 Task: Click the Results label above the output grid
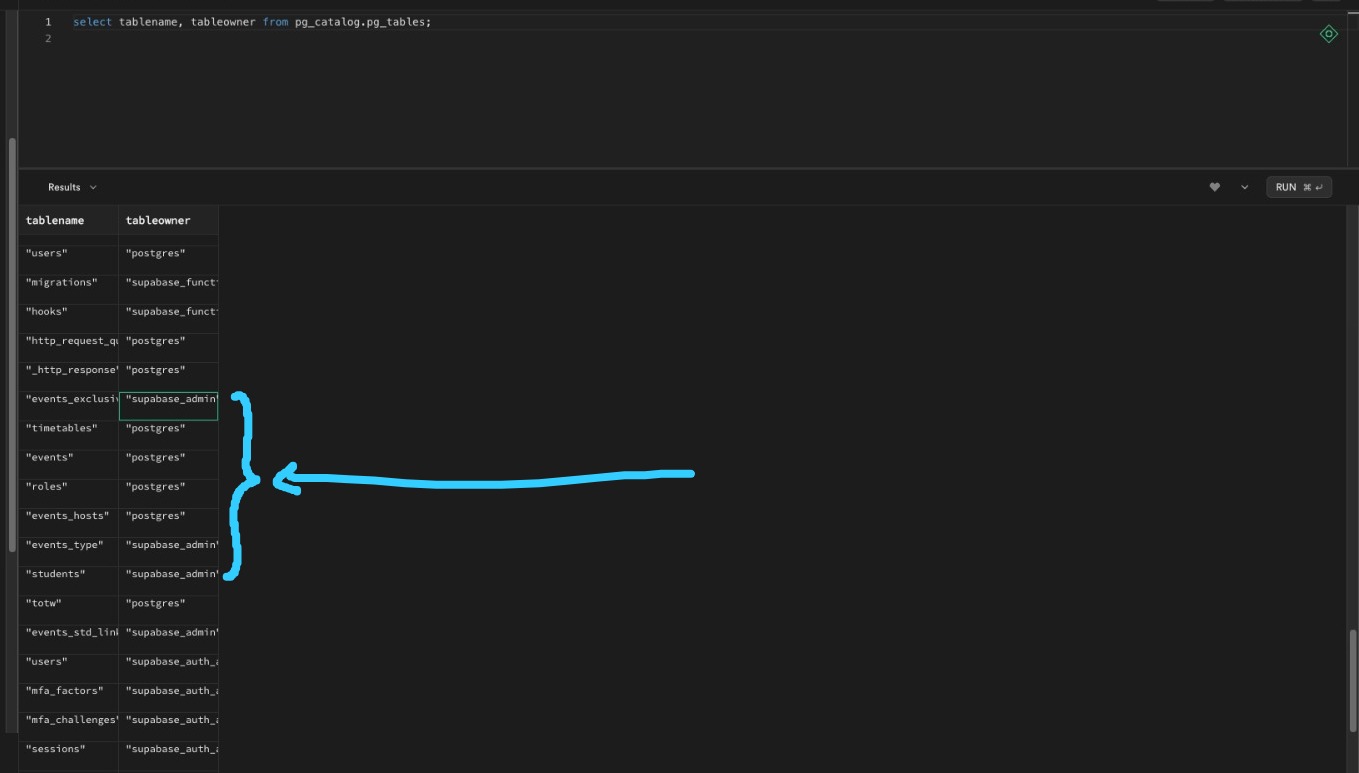coord(64,187)
